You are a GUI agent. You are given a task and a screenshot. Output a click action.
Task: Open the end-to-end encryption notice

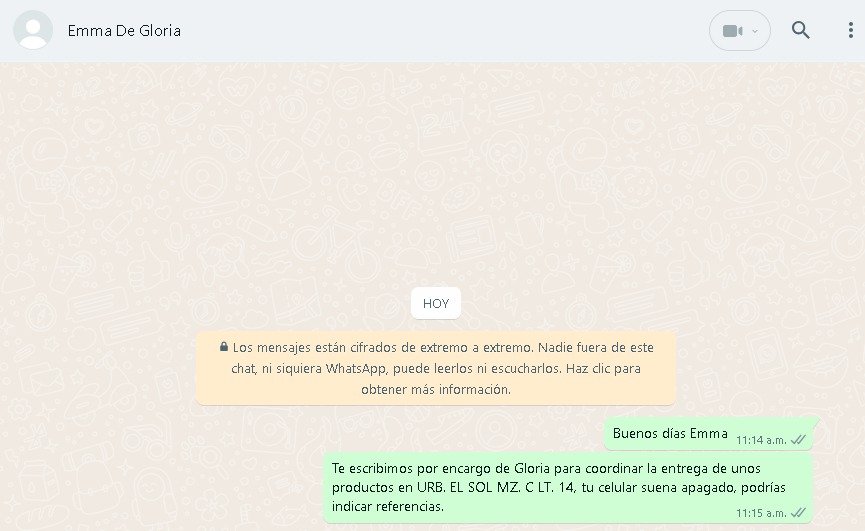[x=436, y=368]
